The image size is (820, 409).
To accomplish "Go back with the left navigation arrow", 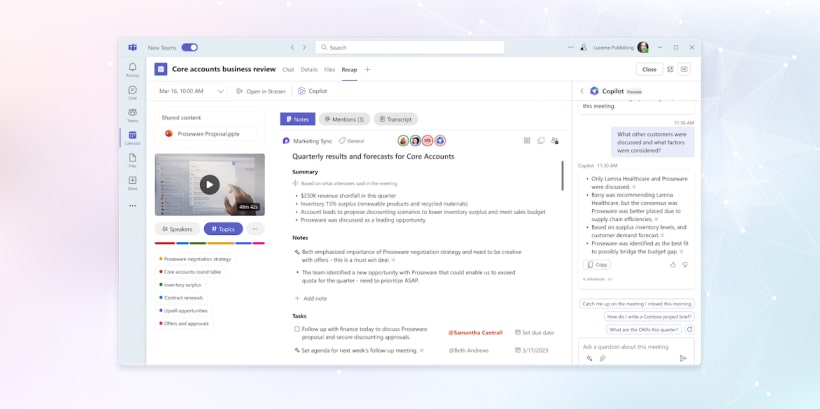I will [x=292, y=48].
